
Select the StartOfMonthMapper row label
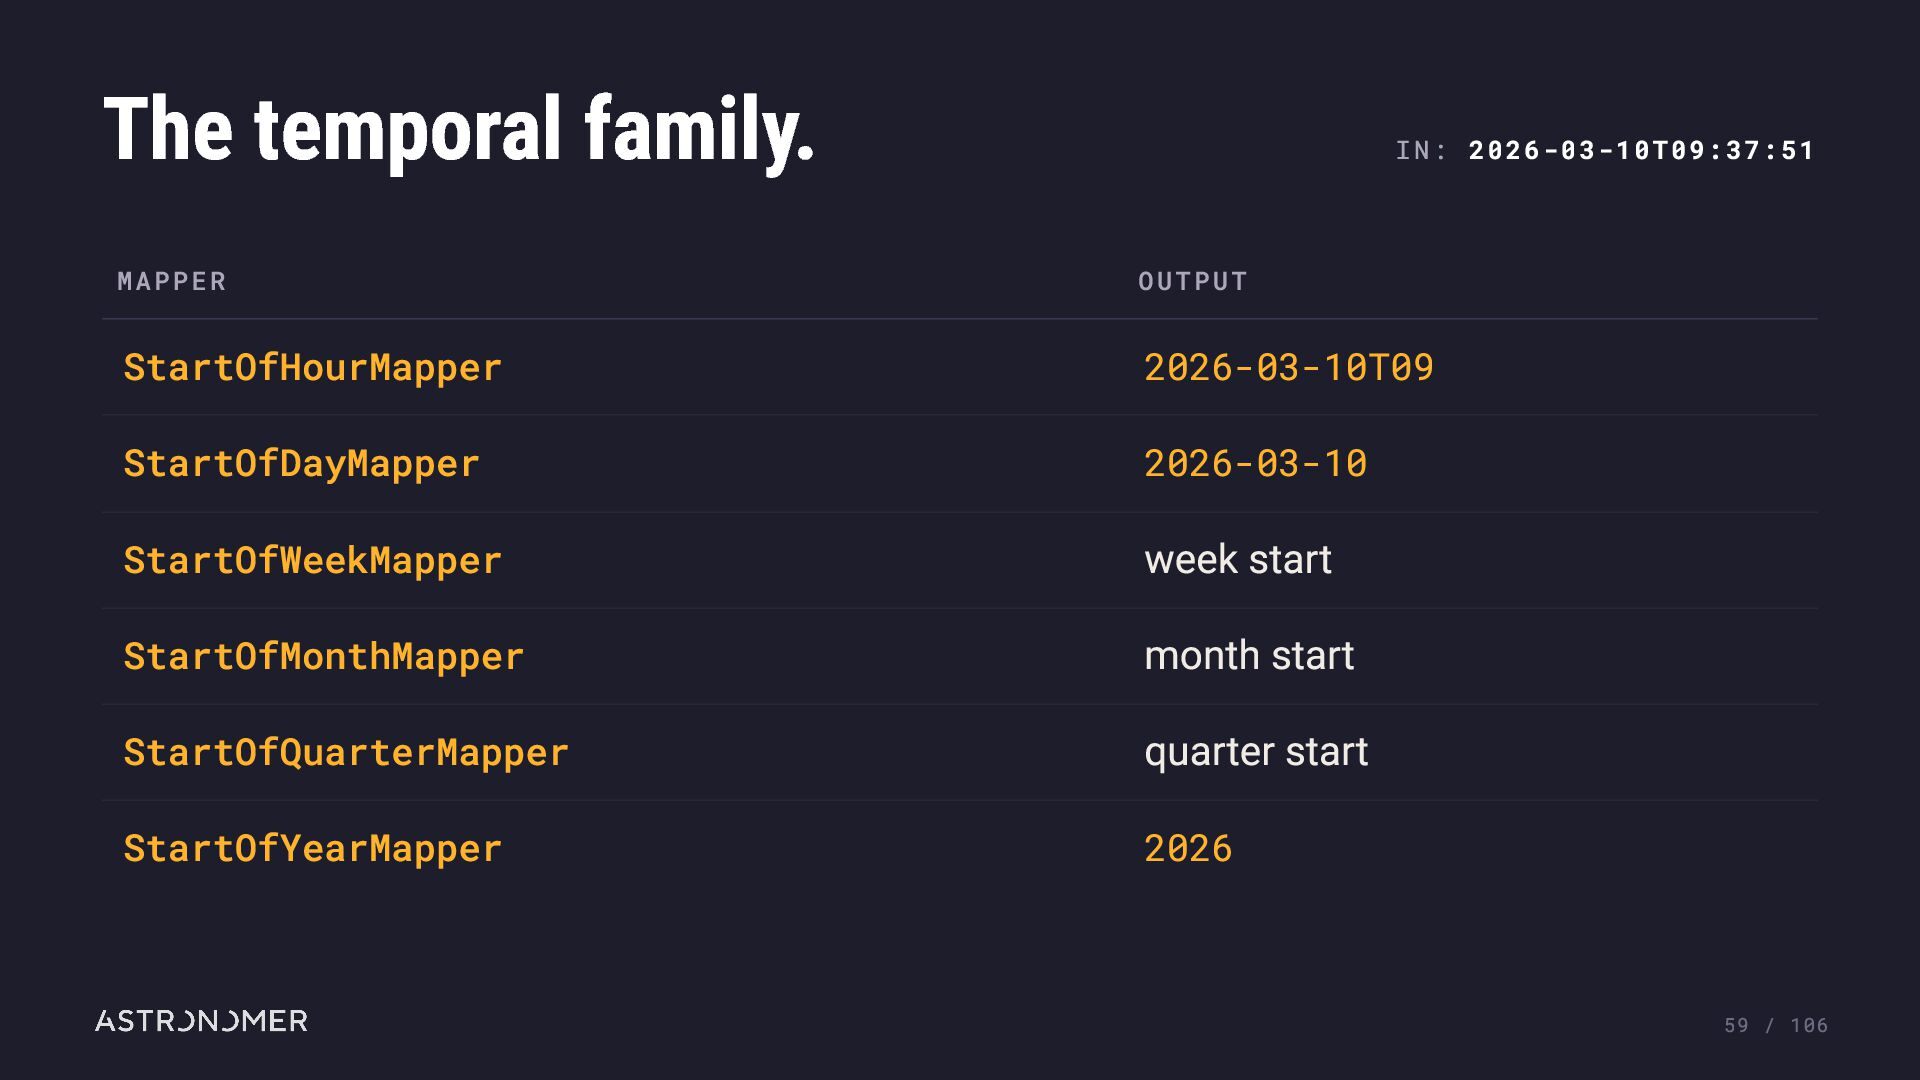[x=323, y=656]
